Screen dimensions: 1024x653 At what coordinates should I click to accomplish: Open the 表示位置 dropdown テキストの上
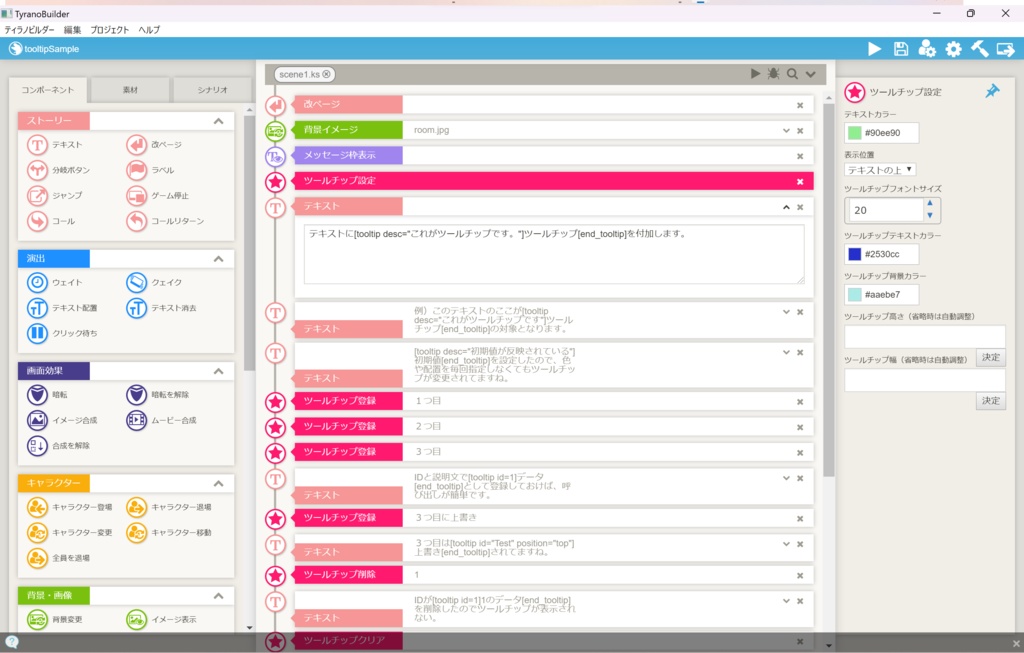pyautogui.click(x=880, y=170)
